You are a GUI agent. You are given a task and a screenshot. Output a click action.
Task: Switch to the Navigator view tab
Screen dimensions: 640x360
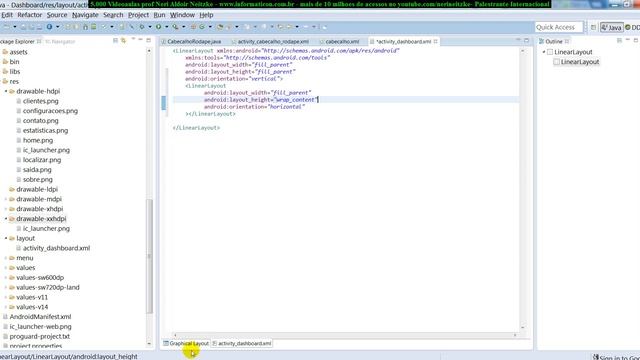click(x=60, y=42)
